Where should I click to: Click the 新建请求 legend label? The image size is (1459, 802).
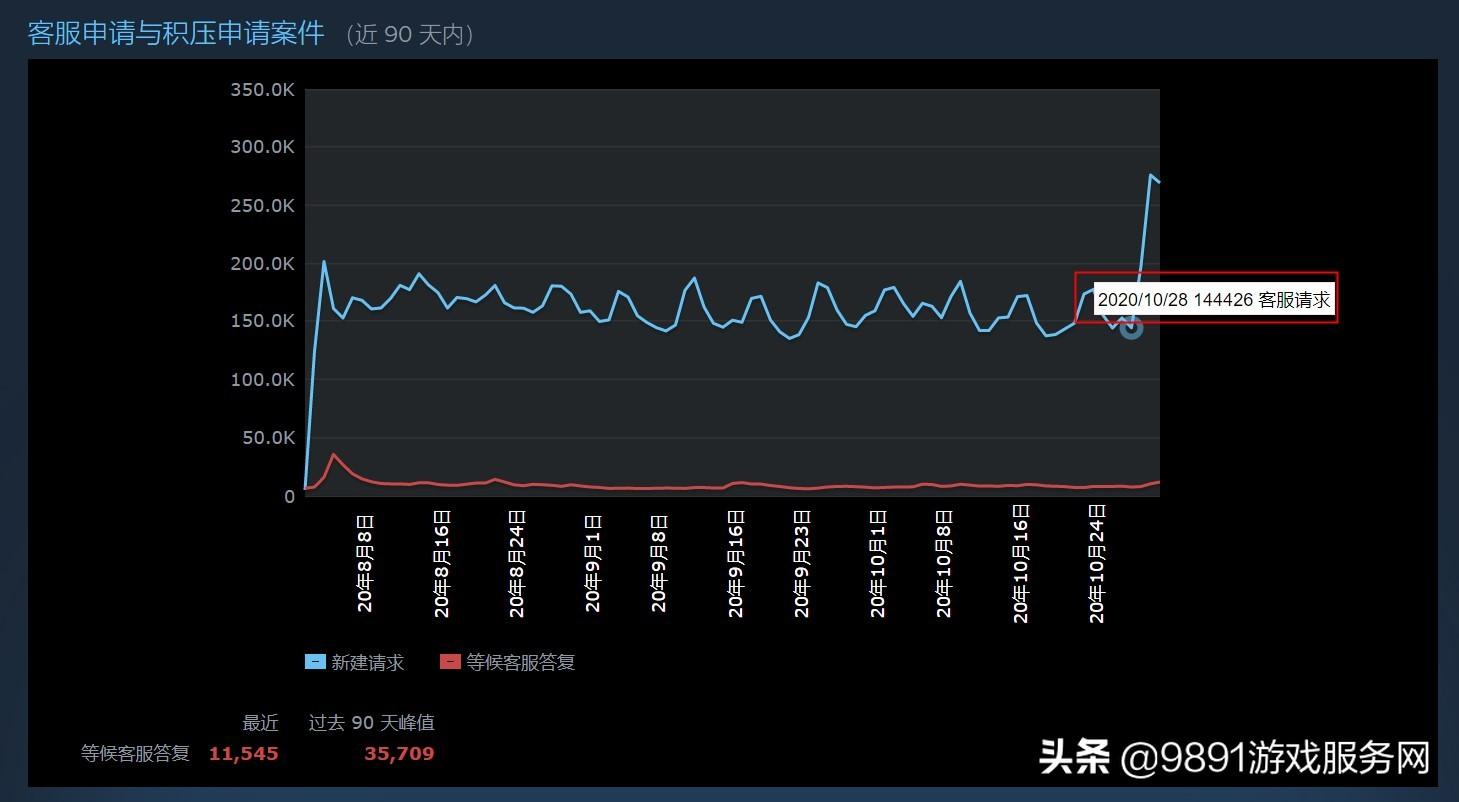pos(368,662)
